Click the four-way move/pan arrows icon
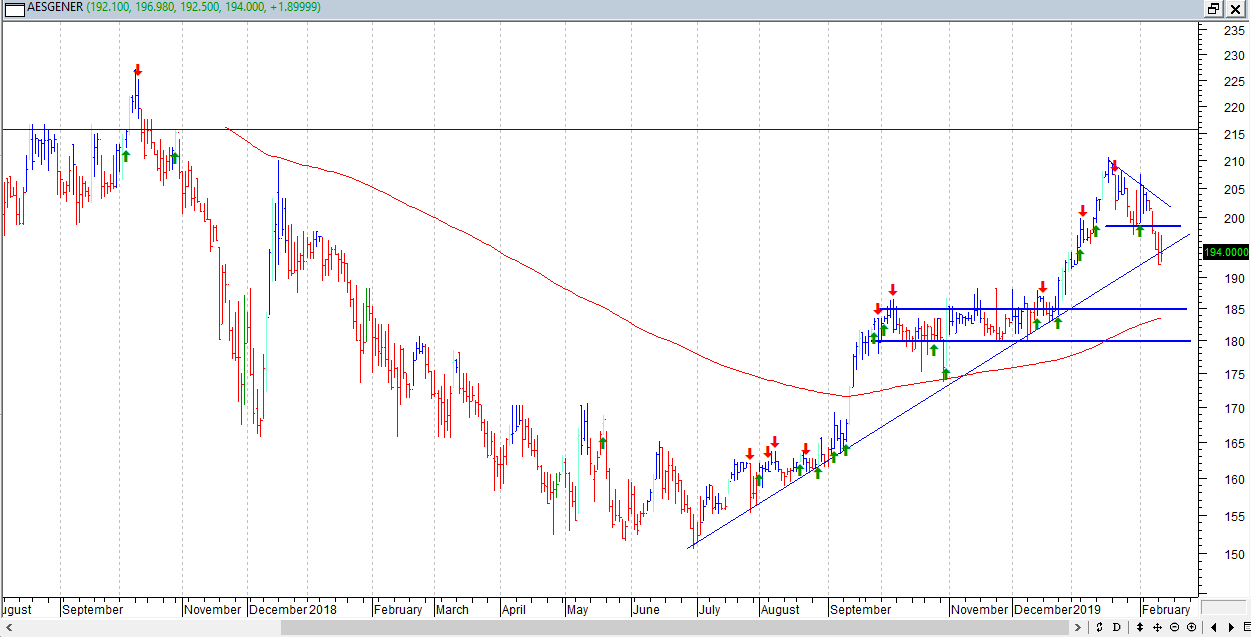The image size is (1251, 637). point(1157,628)
